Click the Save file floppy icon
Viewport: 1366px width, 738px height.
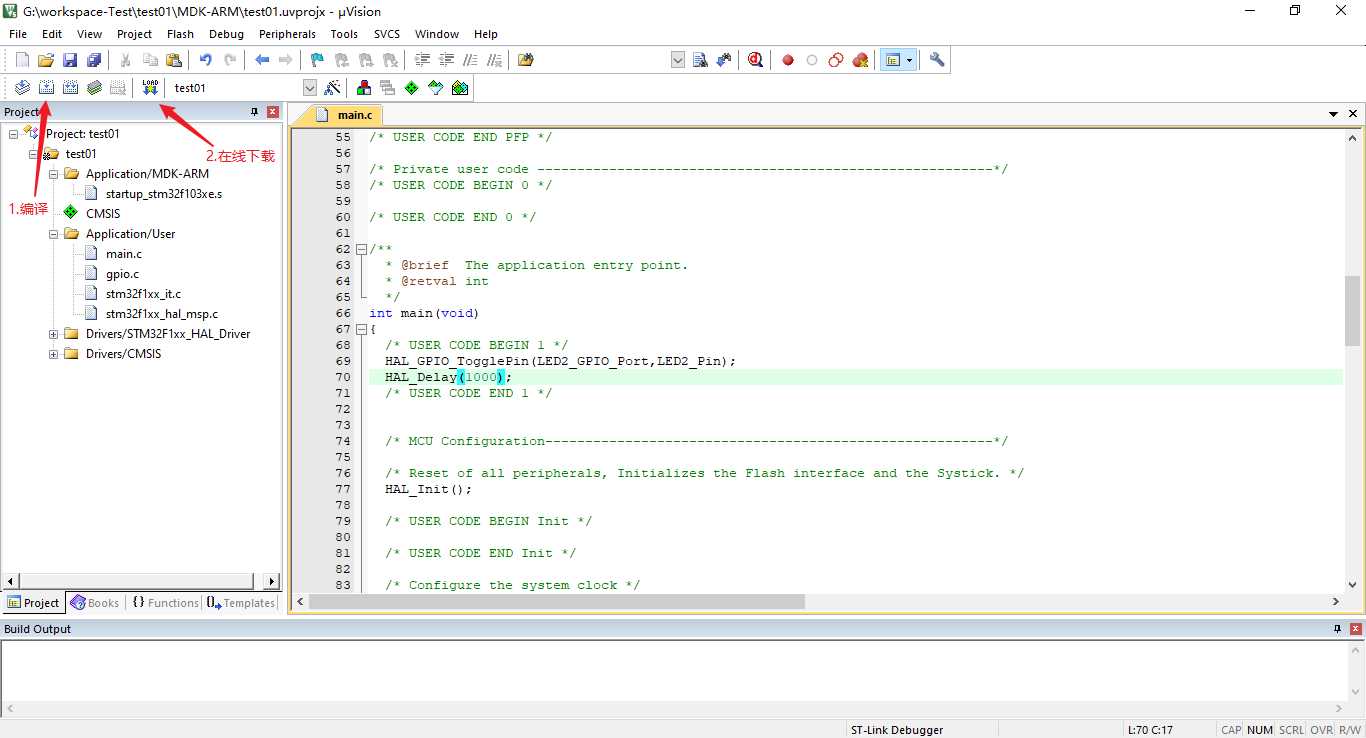(70, 60)
